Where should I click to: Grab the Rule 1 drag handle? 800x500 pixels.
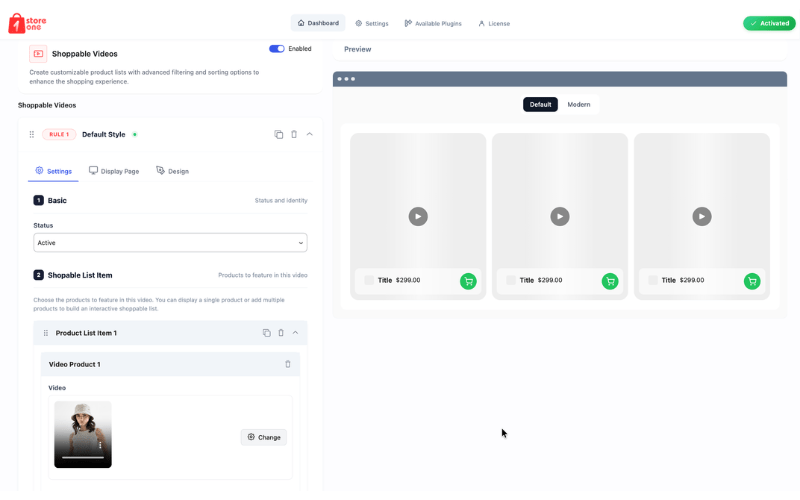(32, 134)
